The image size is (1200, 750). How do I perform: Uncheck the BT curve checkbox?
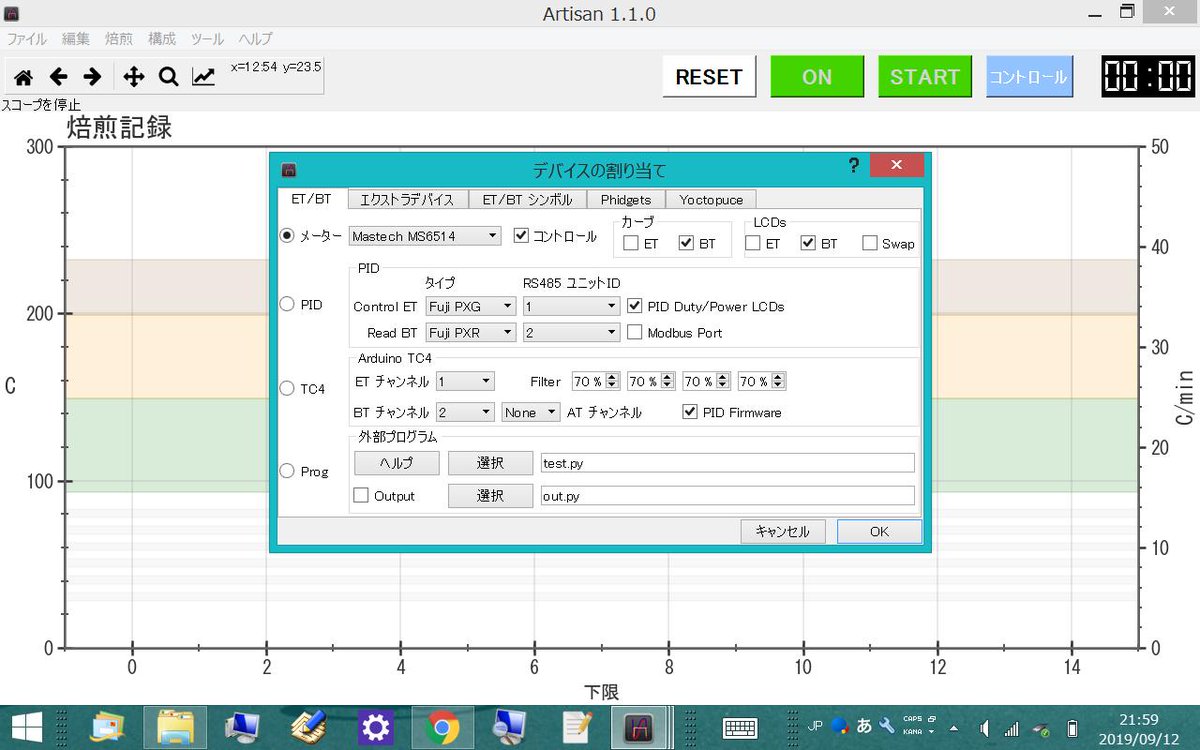point(686,243)
